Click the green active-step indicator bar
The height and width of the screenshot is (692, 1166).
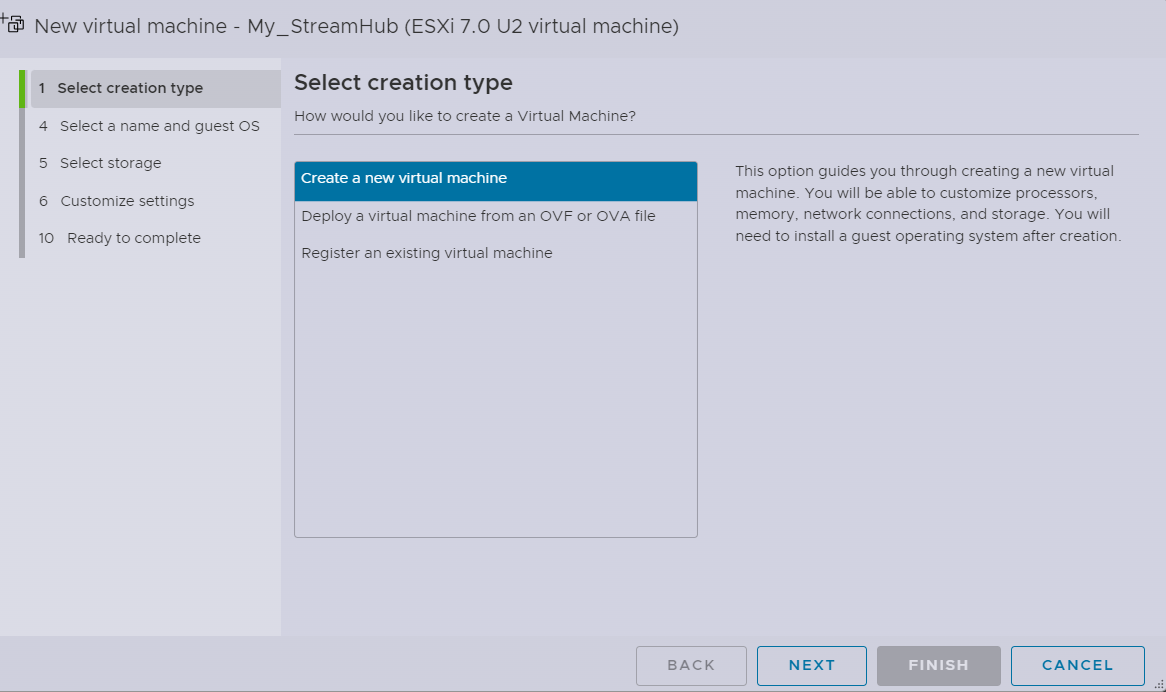(22, 89)
